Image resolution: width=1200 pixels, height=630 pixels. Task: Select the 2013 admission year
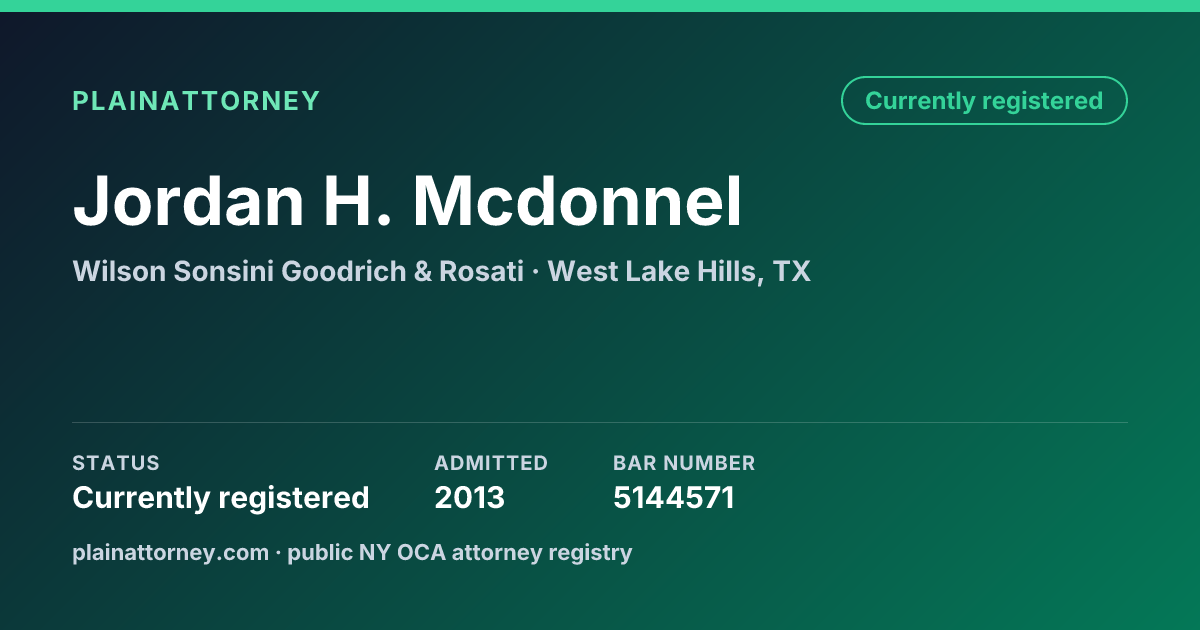(x=469, y=497)
